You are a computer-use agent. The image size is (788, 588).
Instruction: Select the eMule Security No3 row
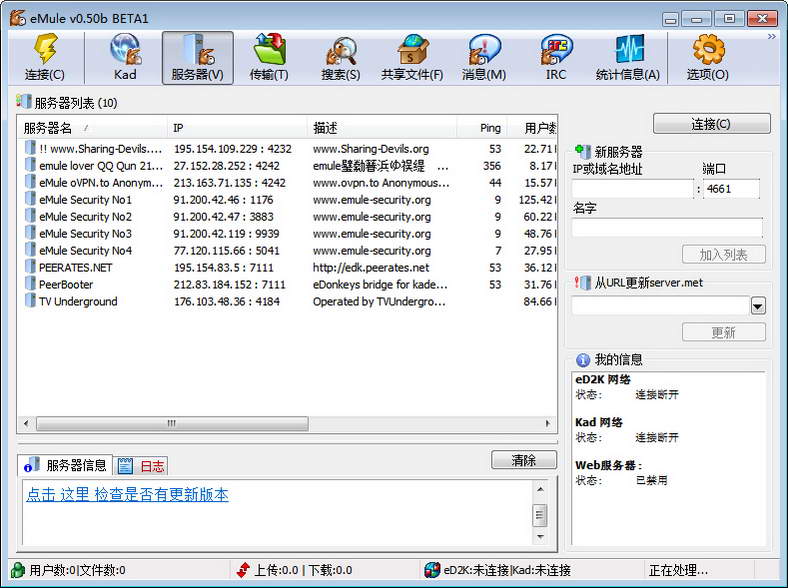[x=288, y=233]
